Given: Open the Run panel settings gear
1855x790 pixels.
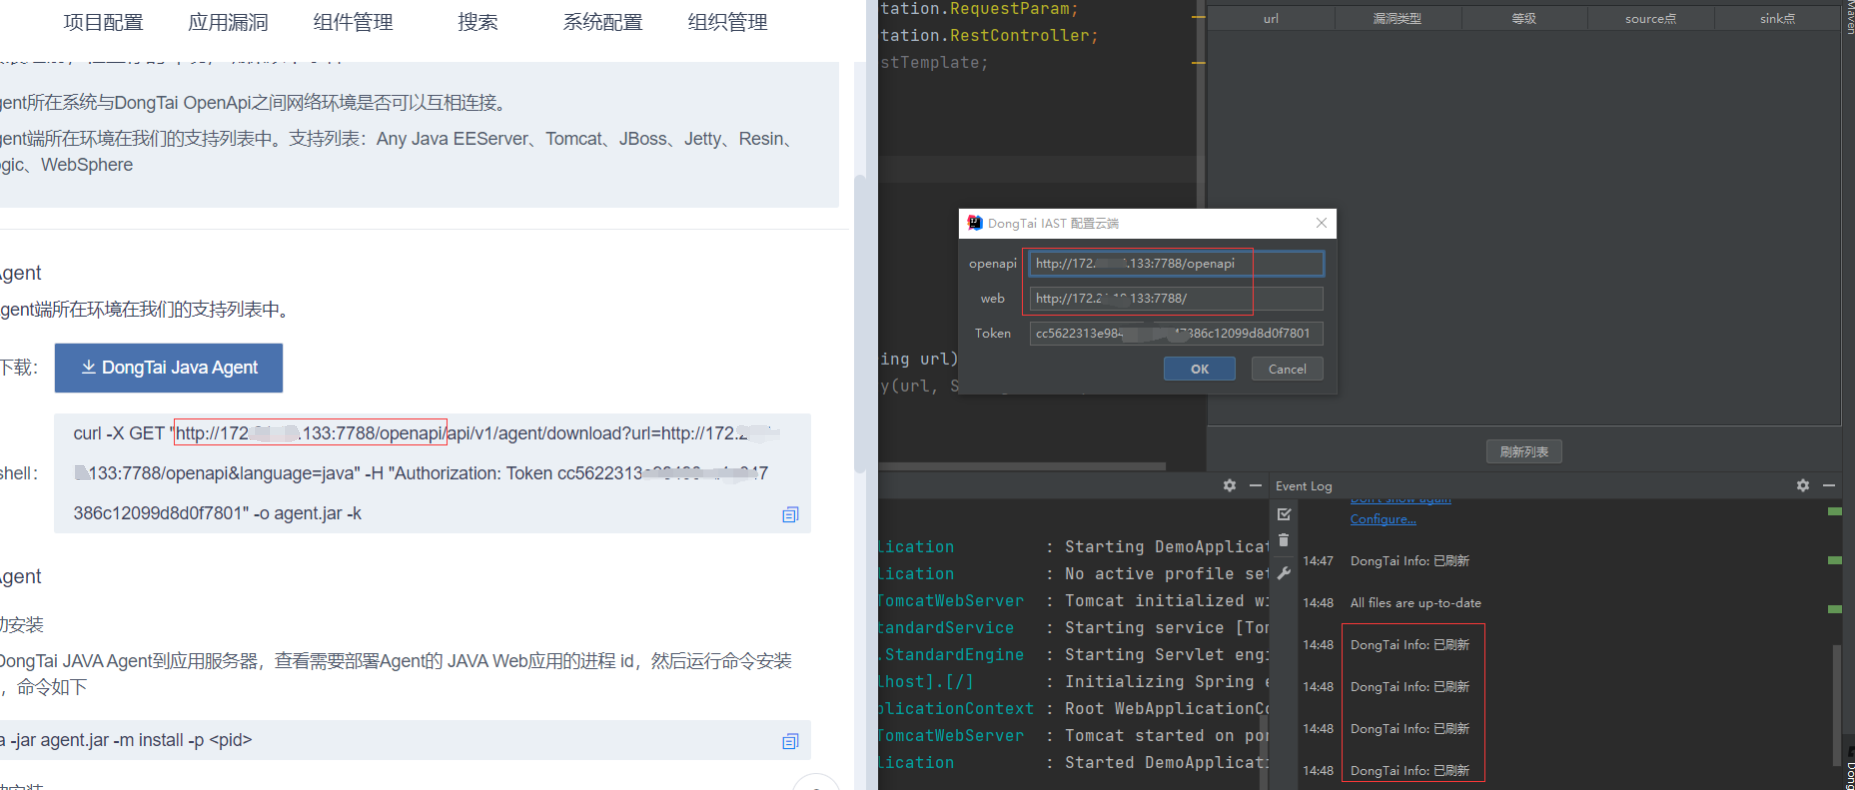Looking at the screenshot, I should click(x=1229, y=485).
